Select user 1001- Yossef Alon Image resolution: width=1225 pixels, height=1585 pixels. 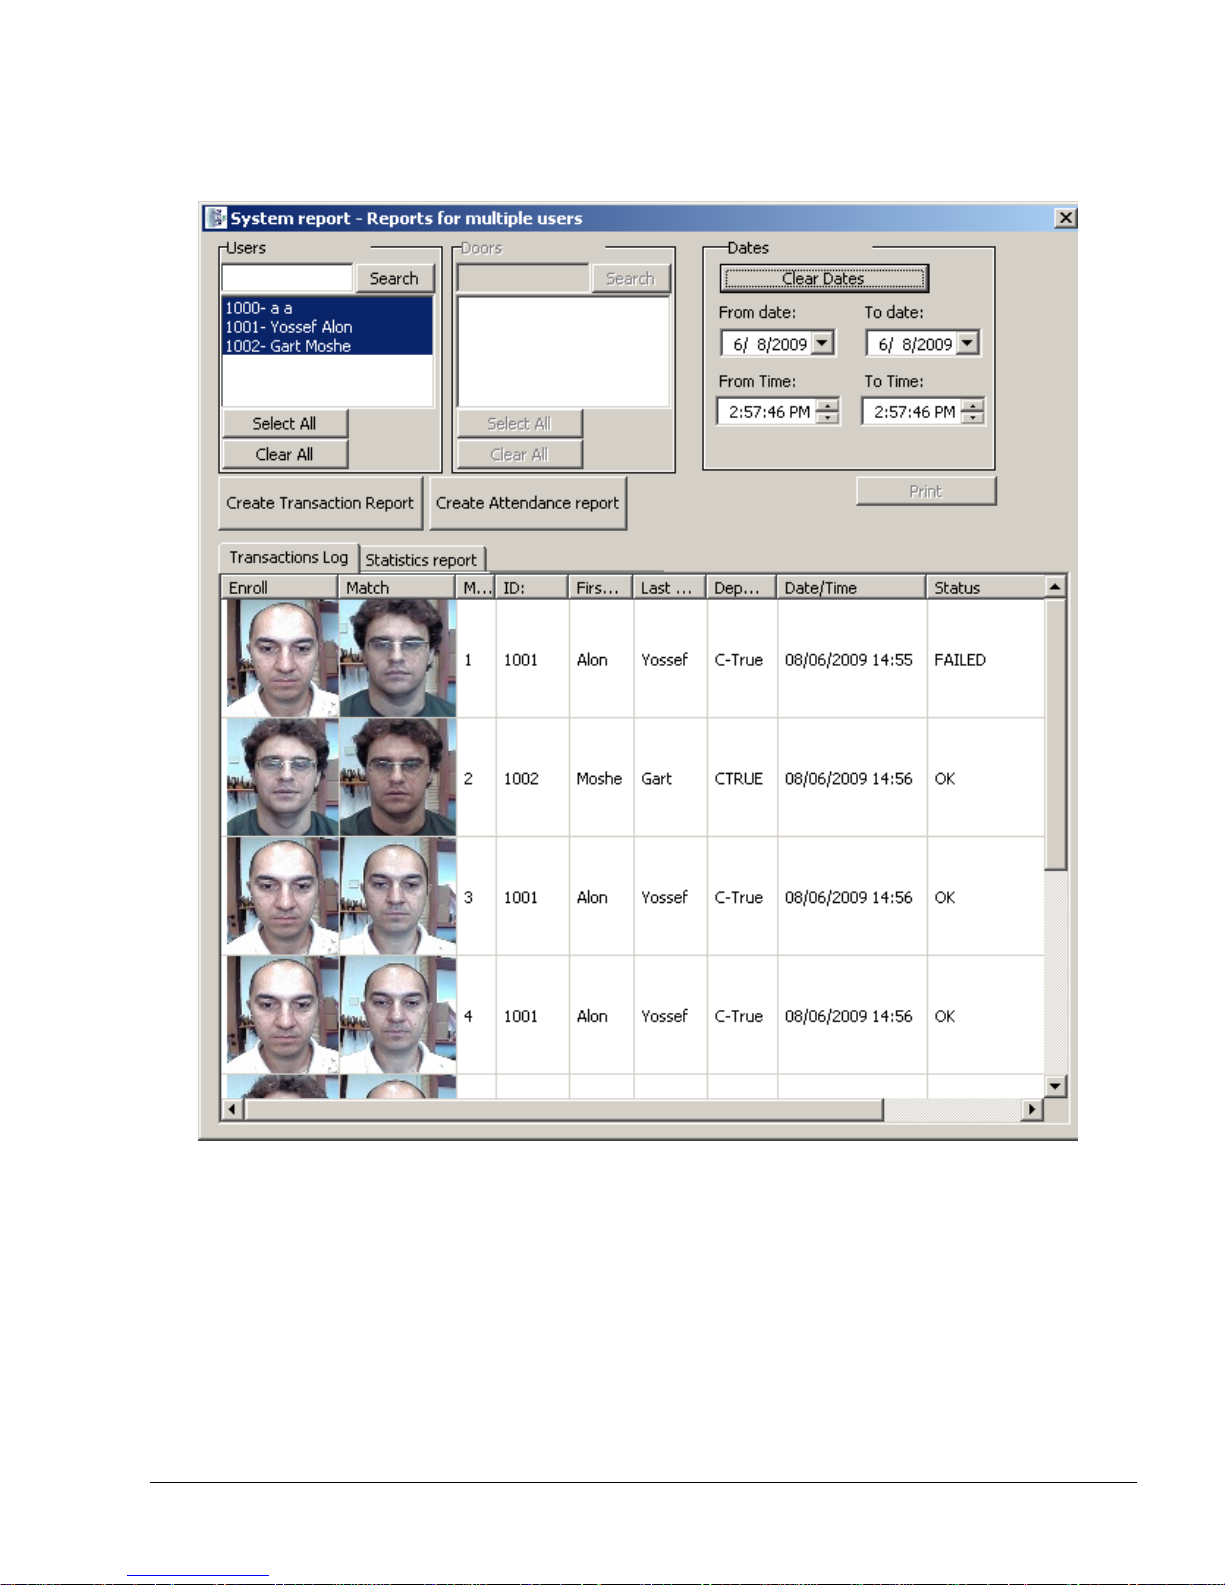[327, 327]
